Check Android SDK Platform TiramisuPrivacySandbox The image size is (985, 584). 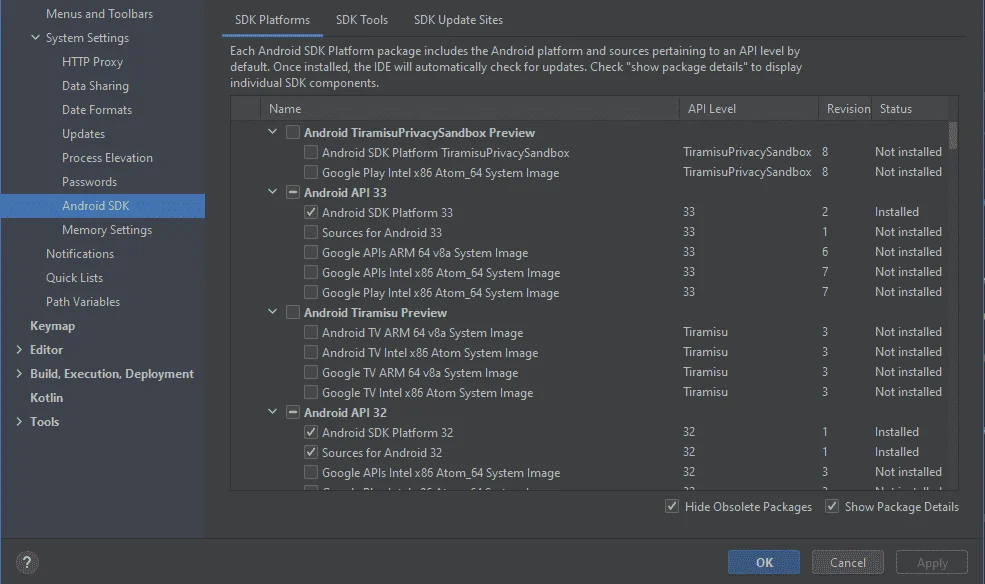point(310,153)
